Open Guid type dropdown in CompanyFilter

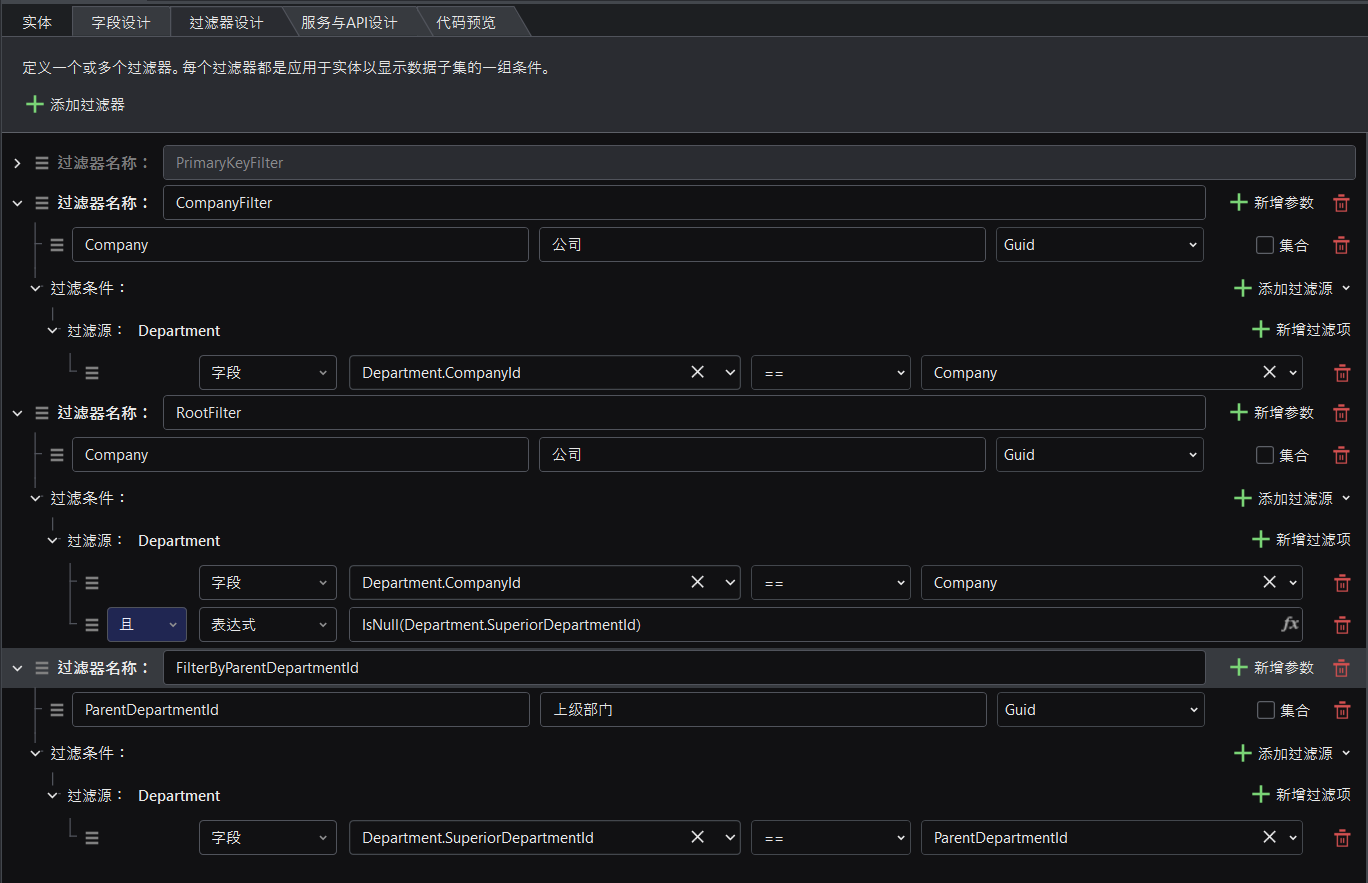pos(1099,245)
